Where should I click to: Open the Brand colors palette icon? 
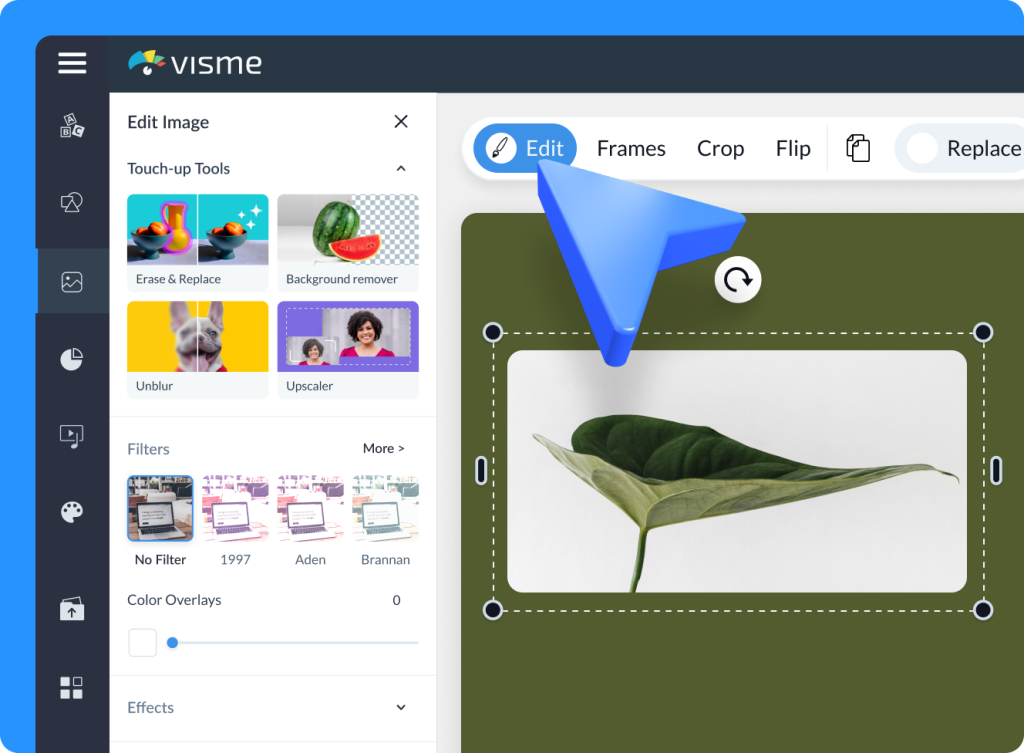[x=71, y=512]
